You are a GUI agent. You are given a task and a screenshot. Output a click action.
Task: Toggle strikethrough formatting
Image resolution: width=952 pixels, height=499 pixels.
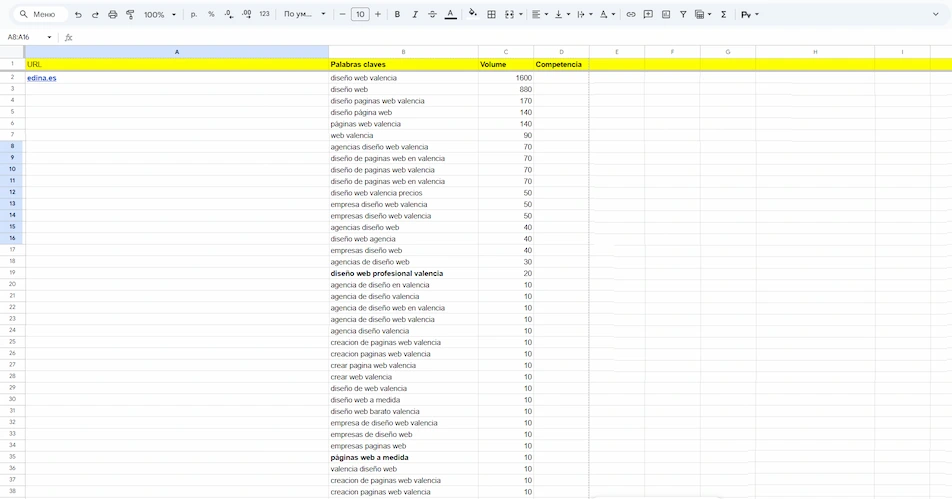pos(431,15)
